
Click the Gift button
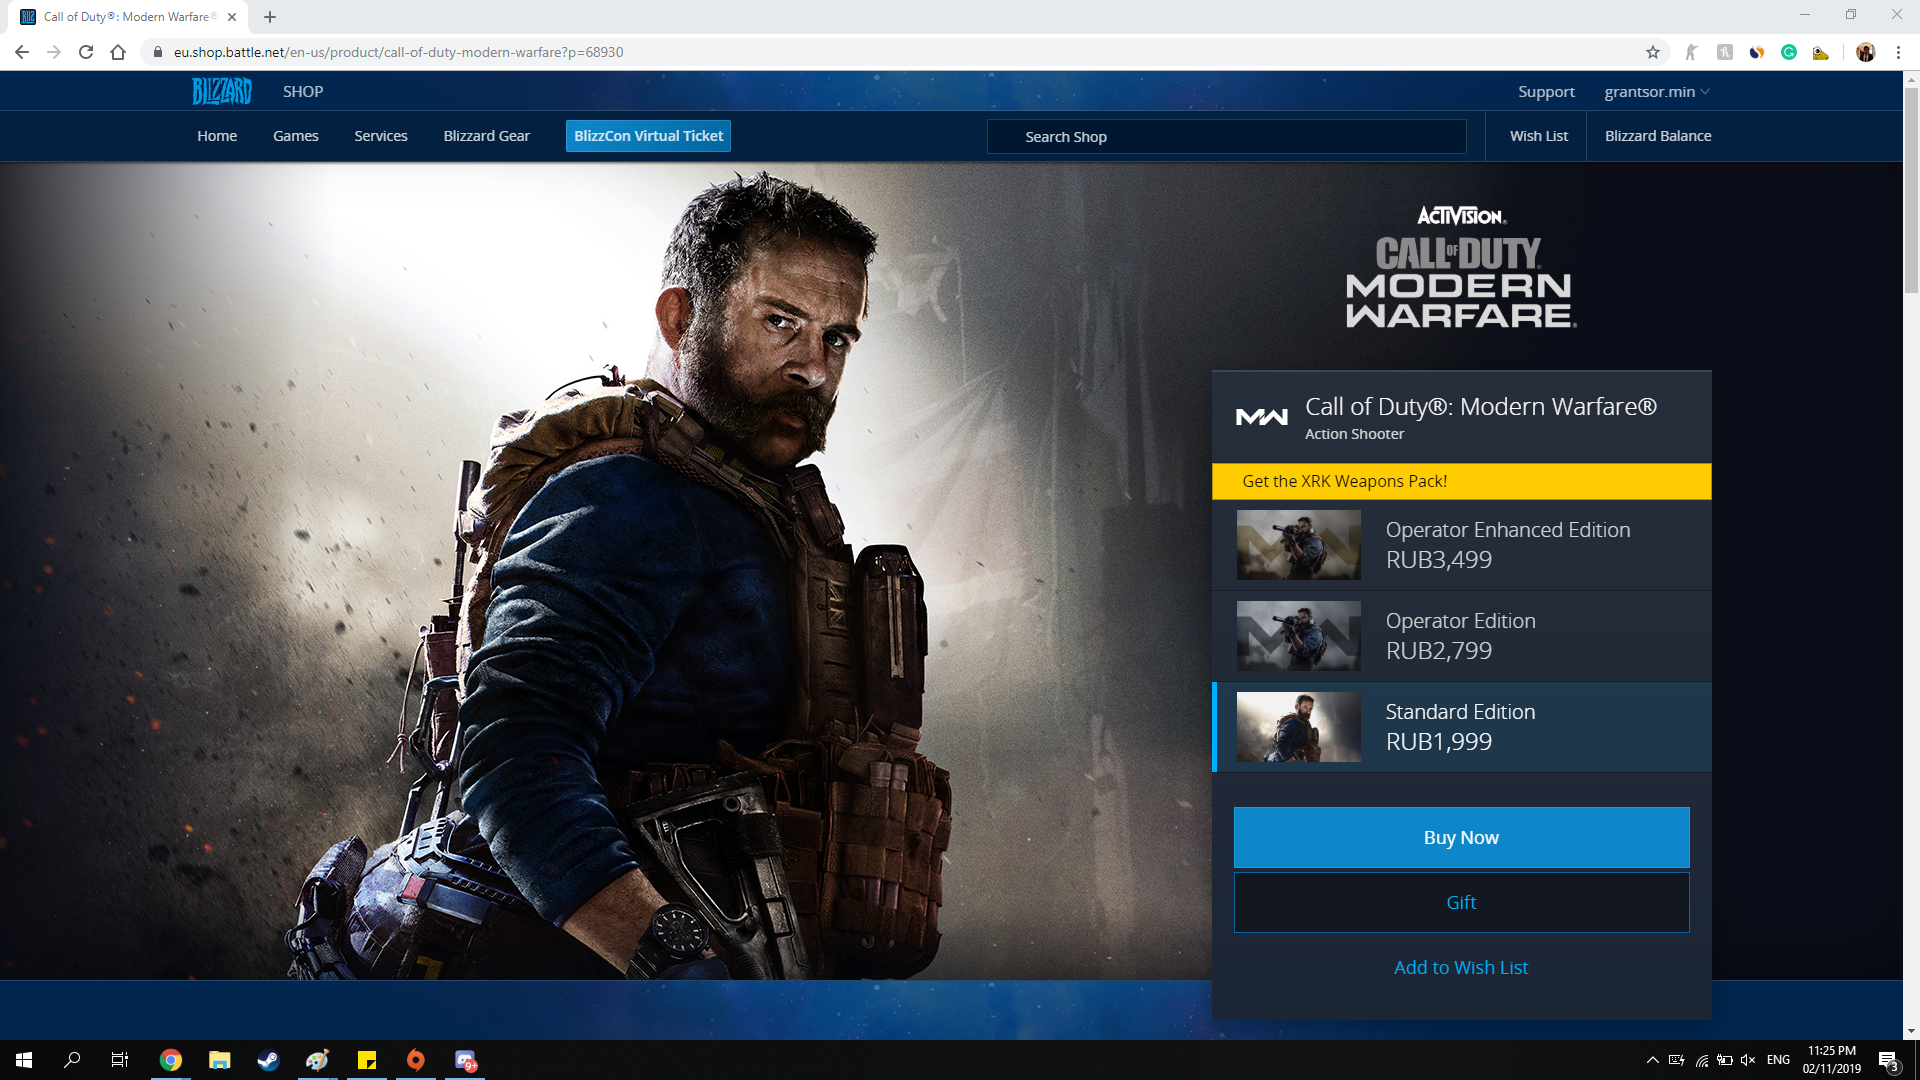(1462, 902)
